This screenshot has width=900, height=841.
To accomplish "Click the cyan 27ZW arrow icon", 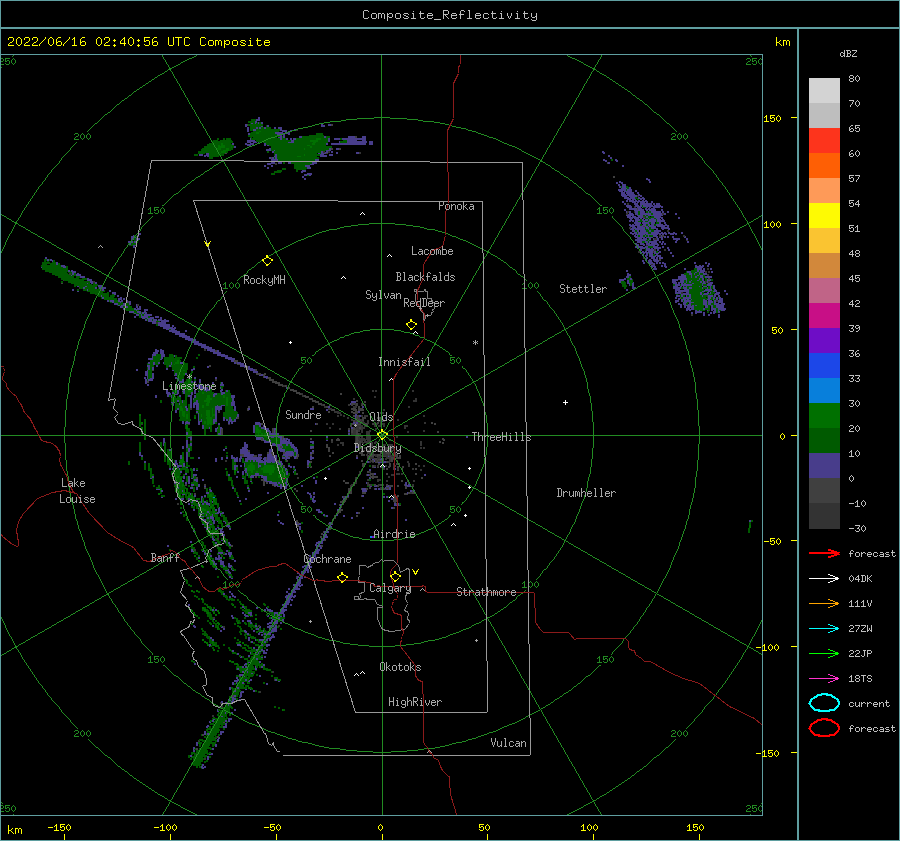I will click(824, 629).
